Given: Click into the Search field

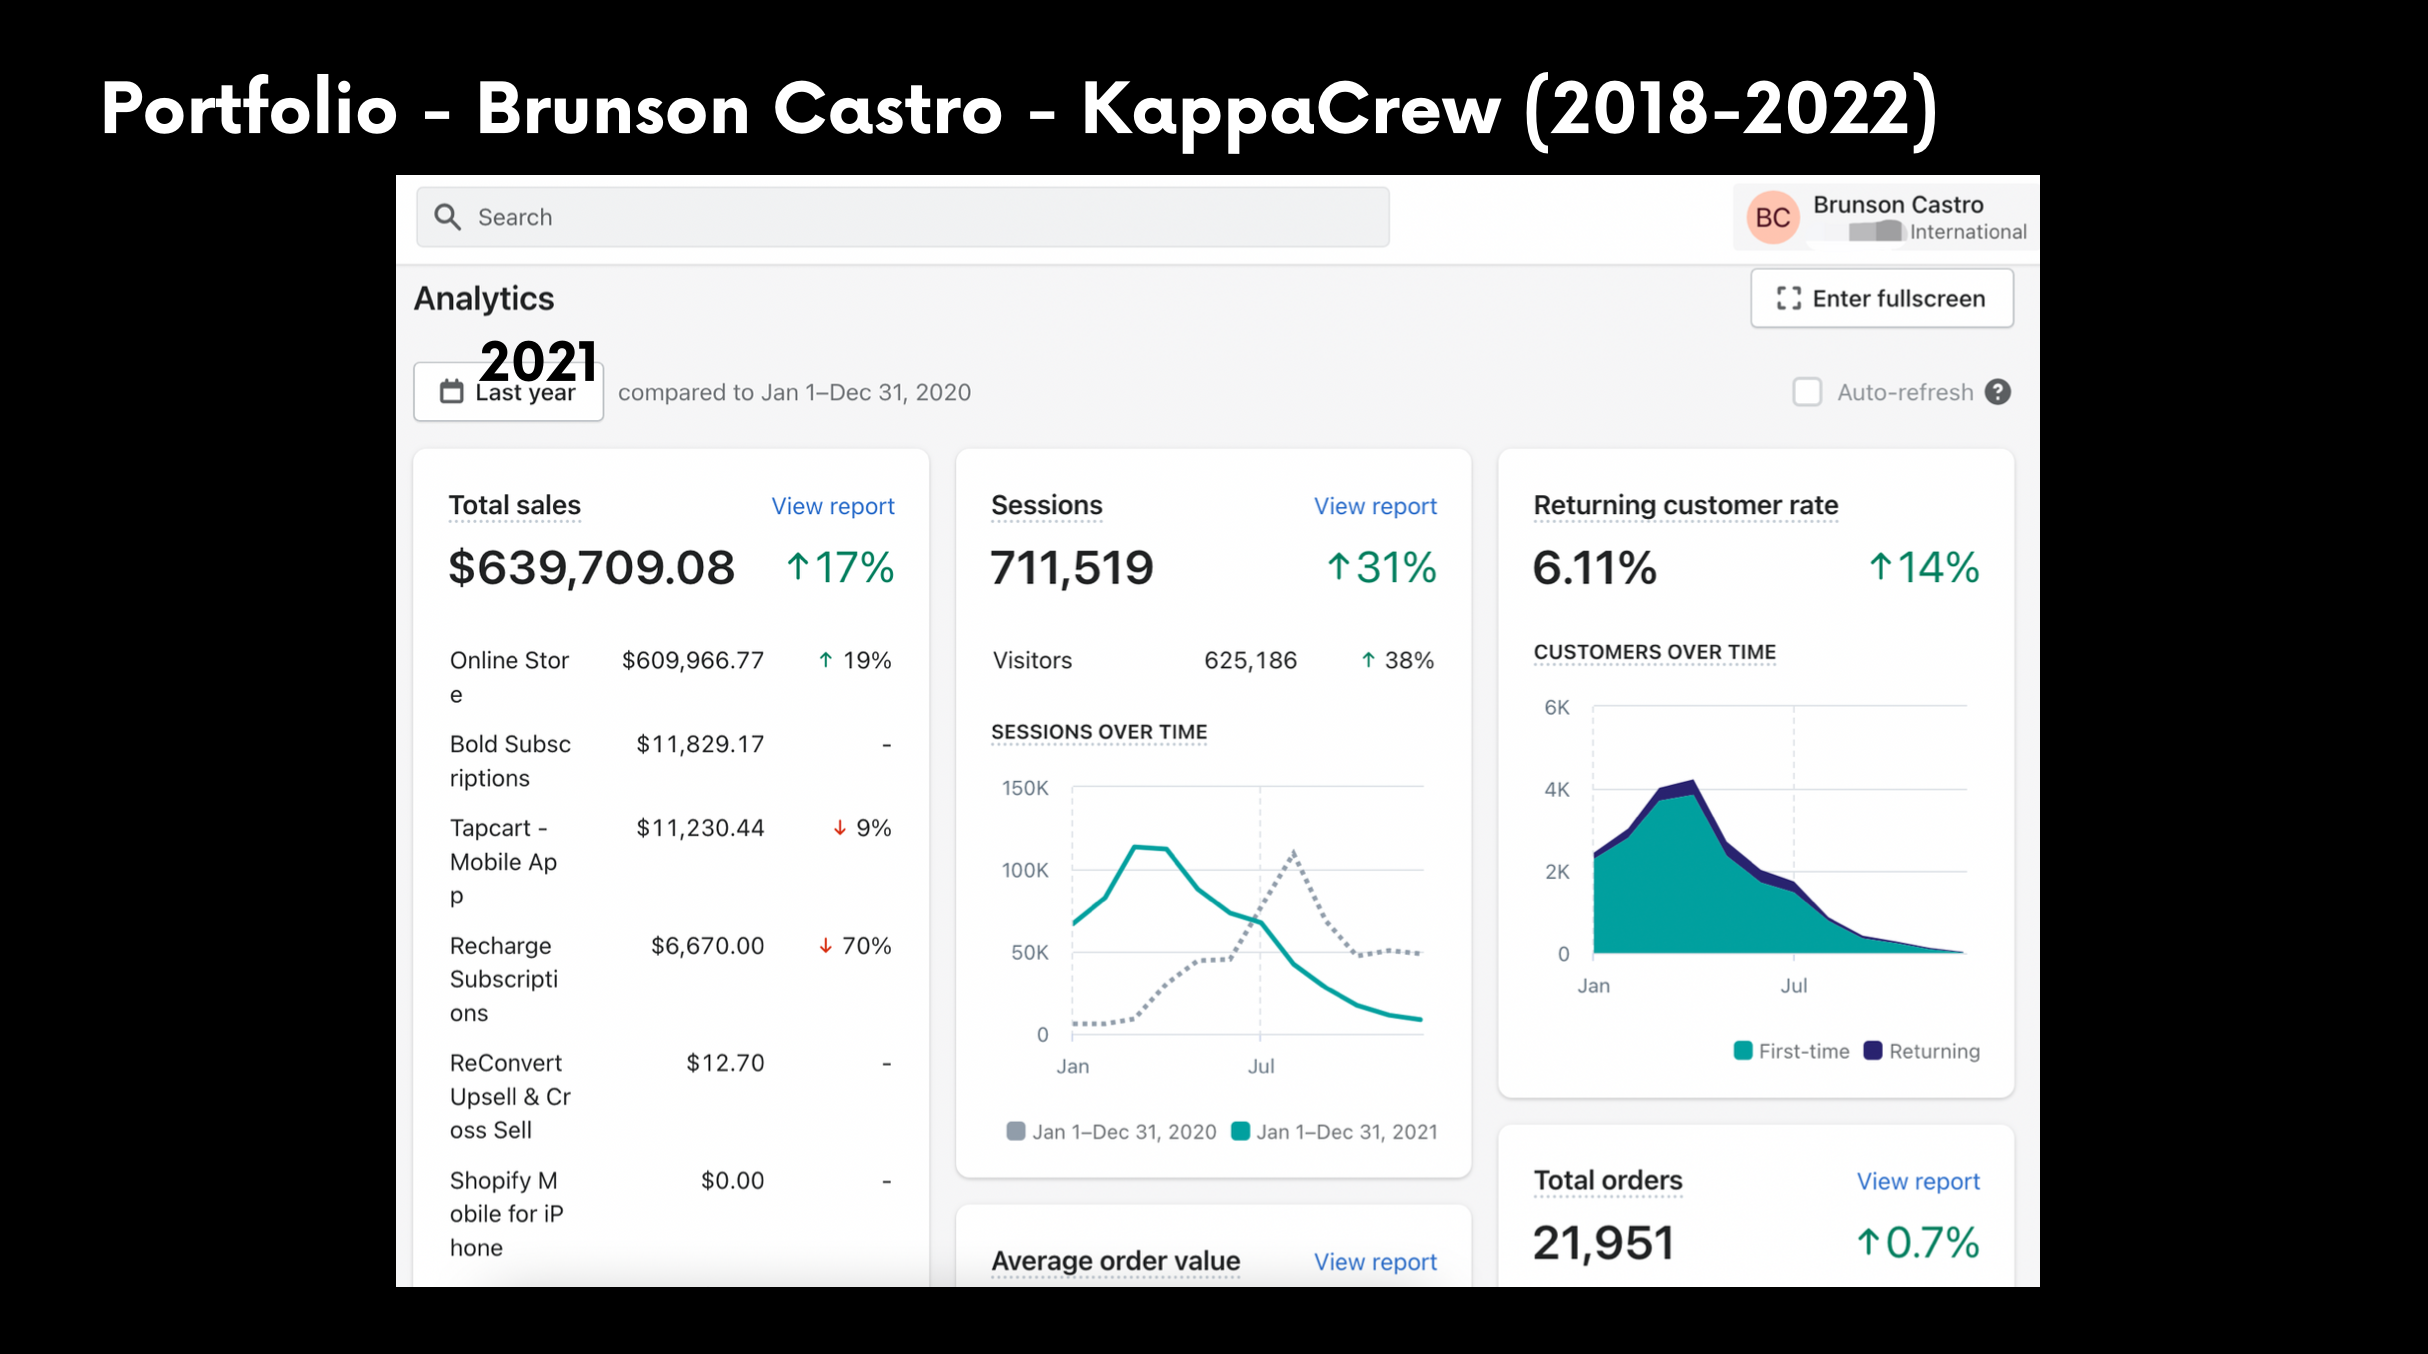Looking at the screenshot, I should tap(903, 217).
